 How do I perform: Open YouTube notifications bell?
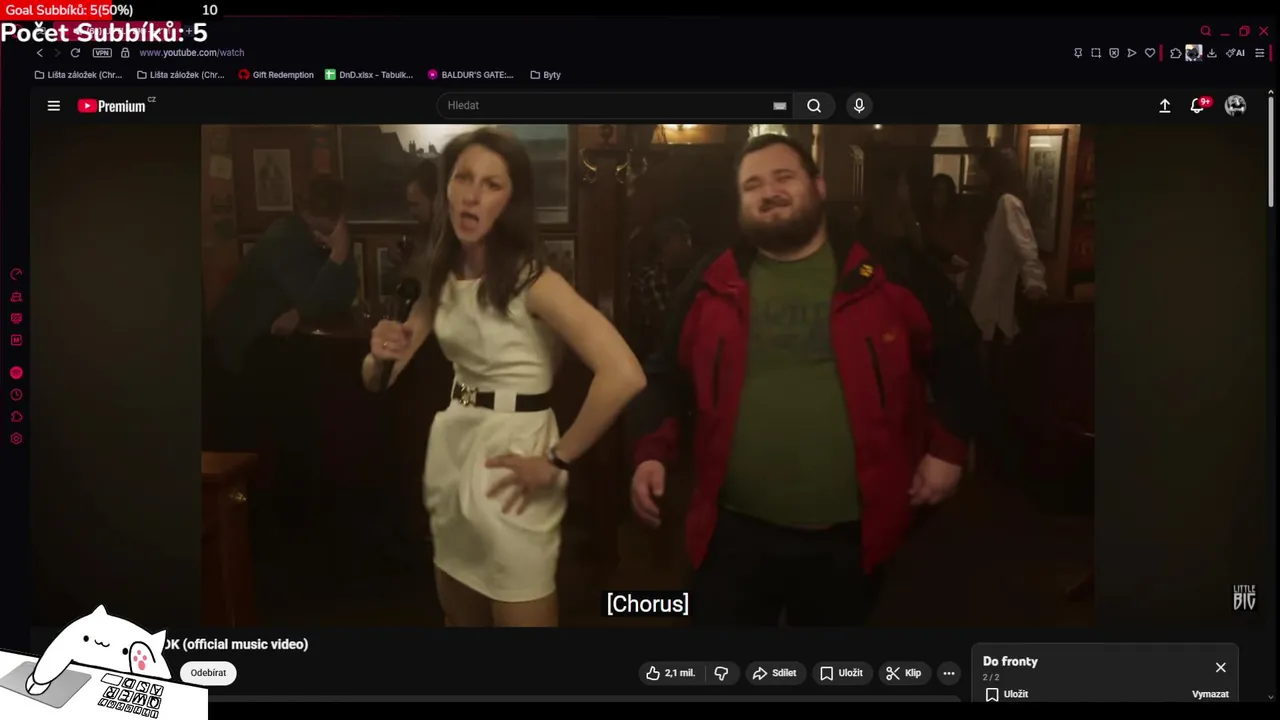pyautogui.click(x=1197, y=105)
